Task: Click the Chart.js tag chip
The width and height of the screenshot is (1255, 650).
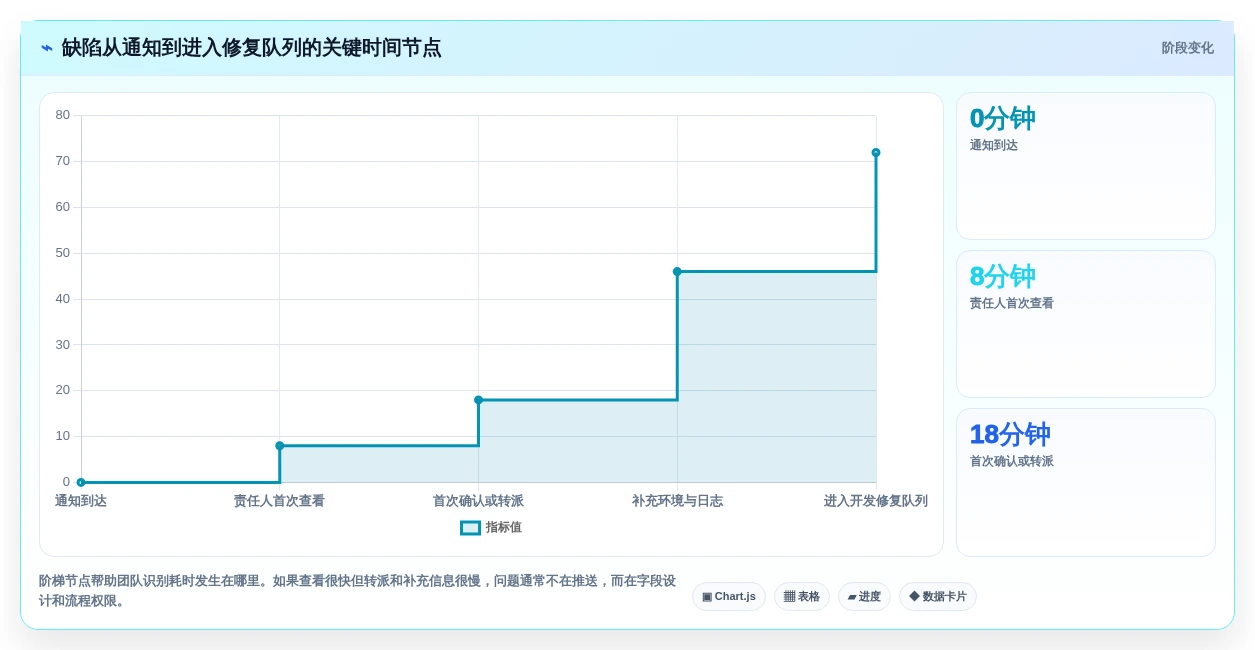Action: [x=729, y=597]
